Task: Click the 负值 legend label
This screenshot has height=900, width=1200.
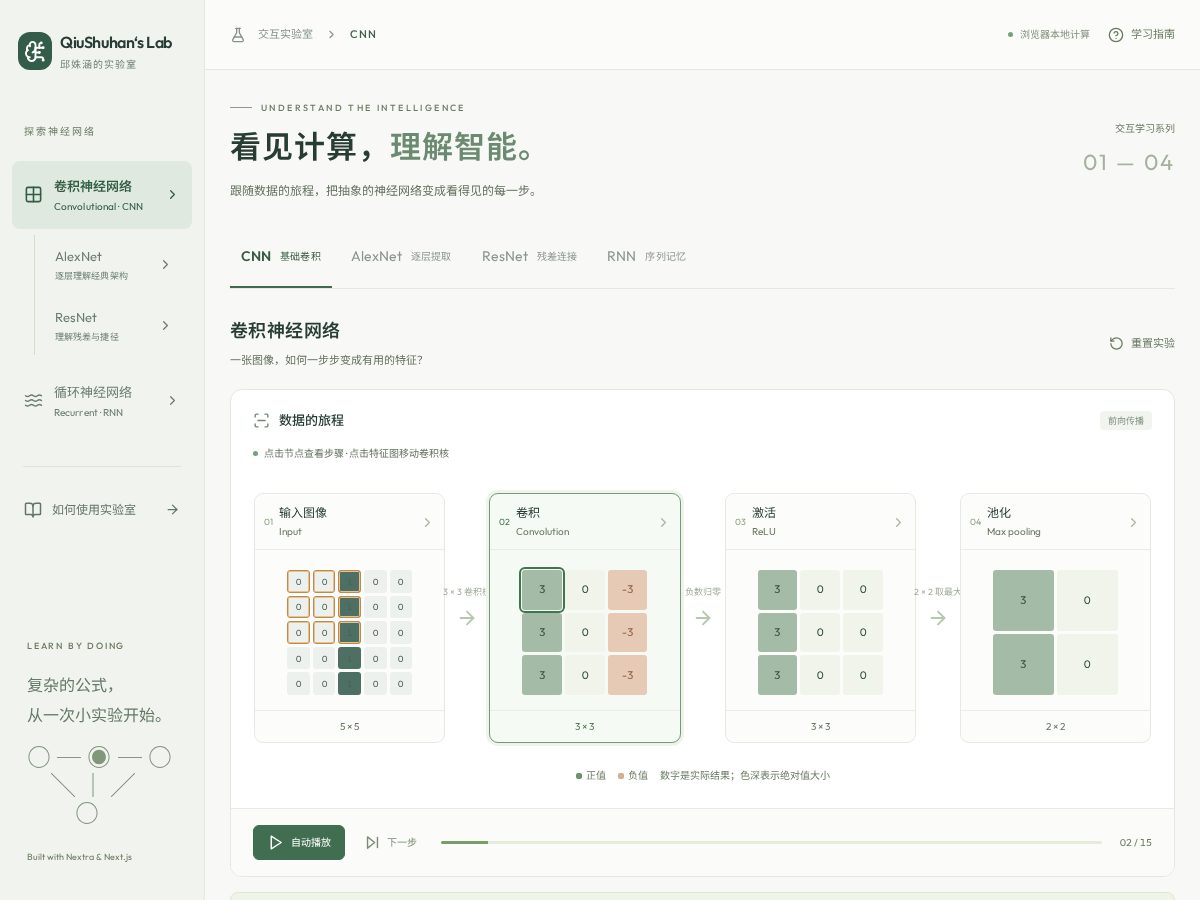Action: pyautogui.click(x=637, y=776)
